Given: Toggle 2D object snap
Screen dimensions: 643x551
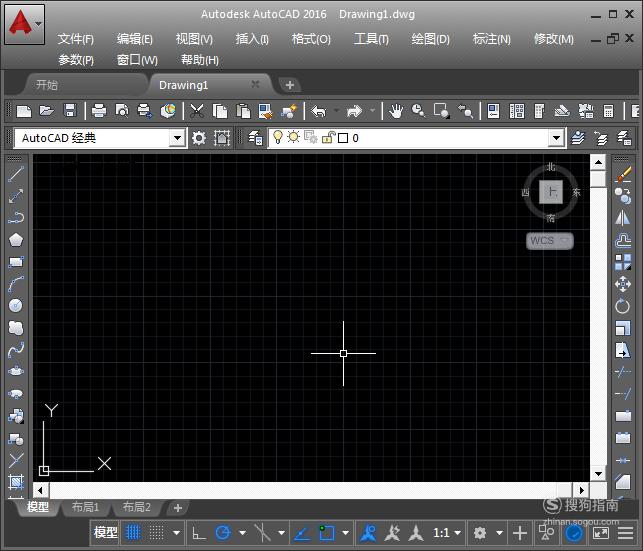Looking at the screenshot, I should [327, 533].
